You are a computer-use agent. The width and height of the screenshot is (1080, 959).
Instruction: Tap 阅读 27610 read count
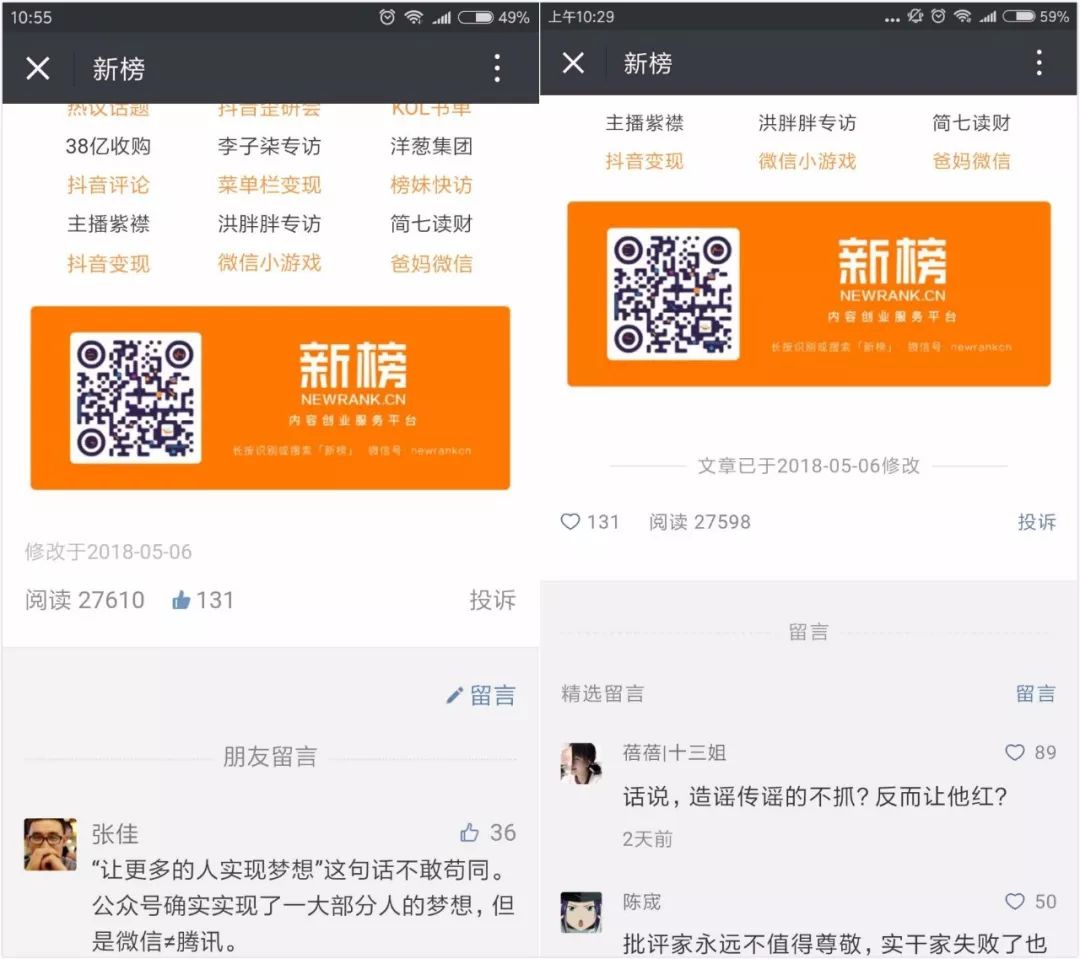[x=85, y=599]
